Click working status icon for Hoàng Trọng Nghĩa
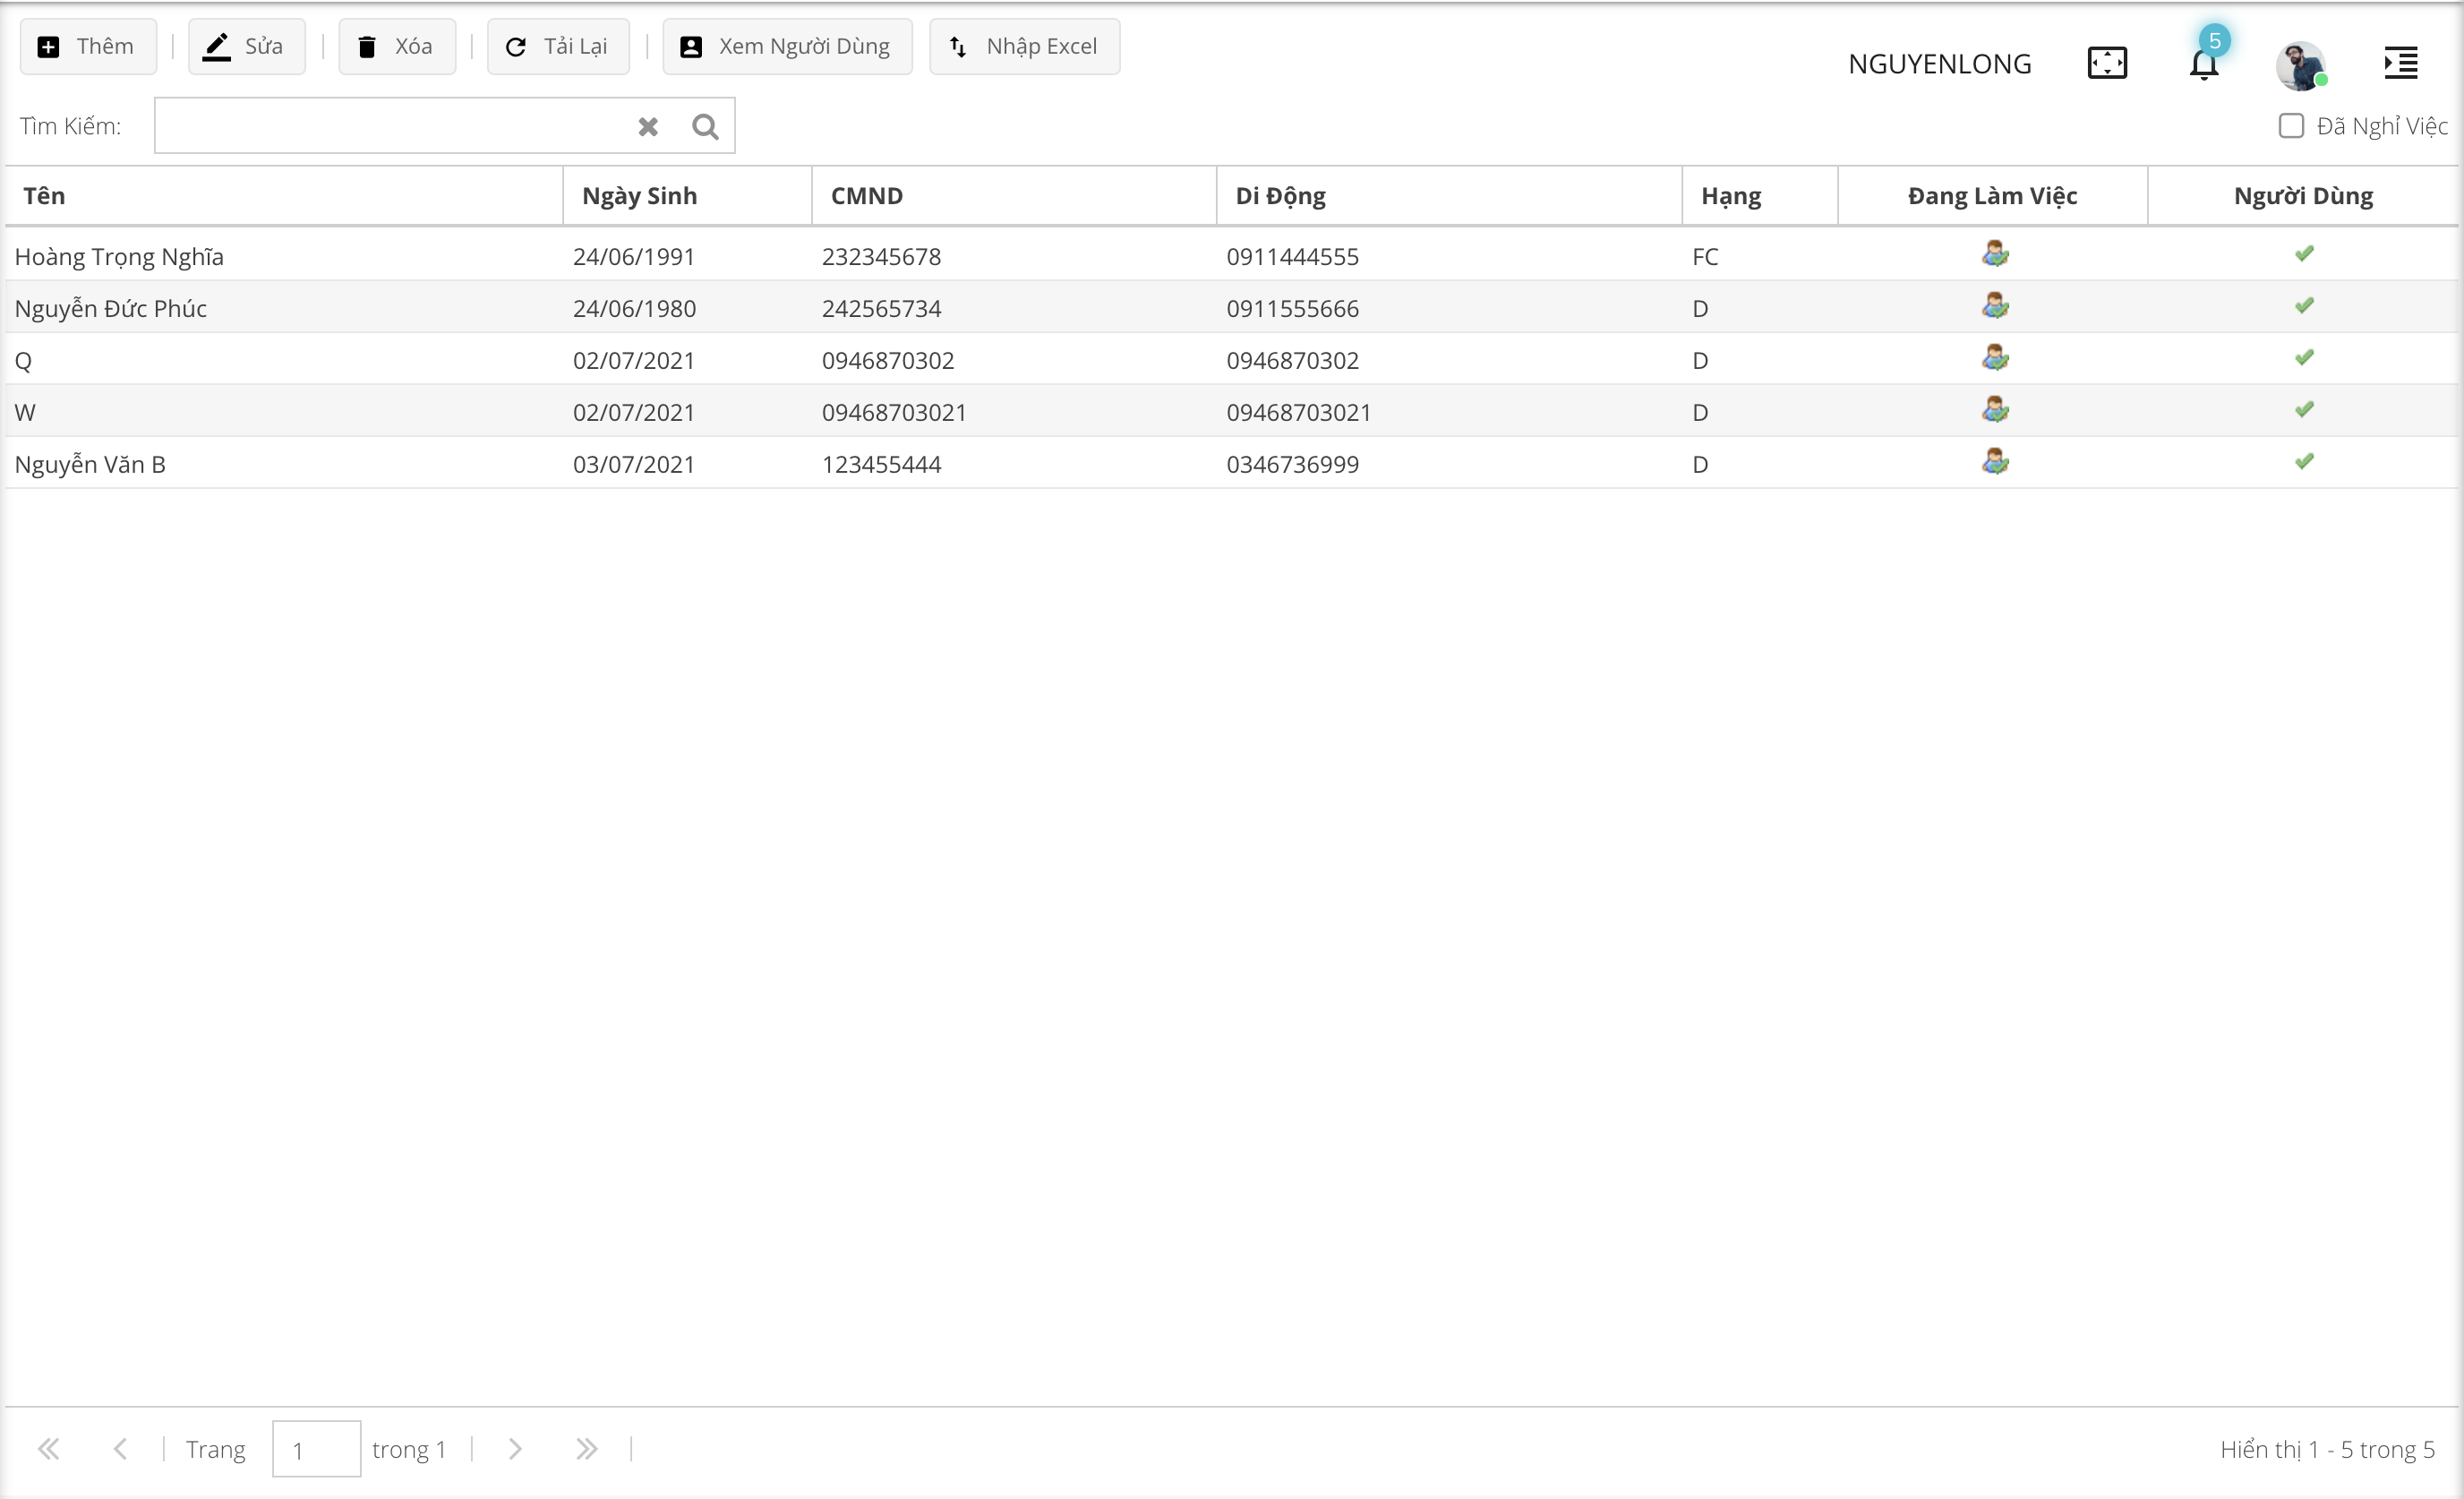2464x1499 pixels. tap(1994, 254)
